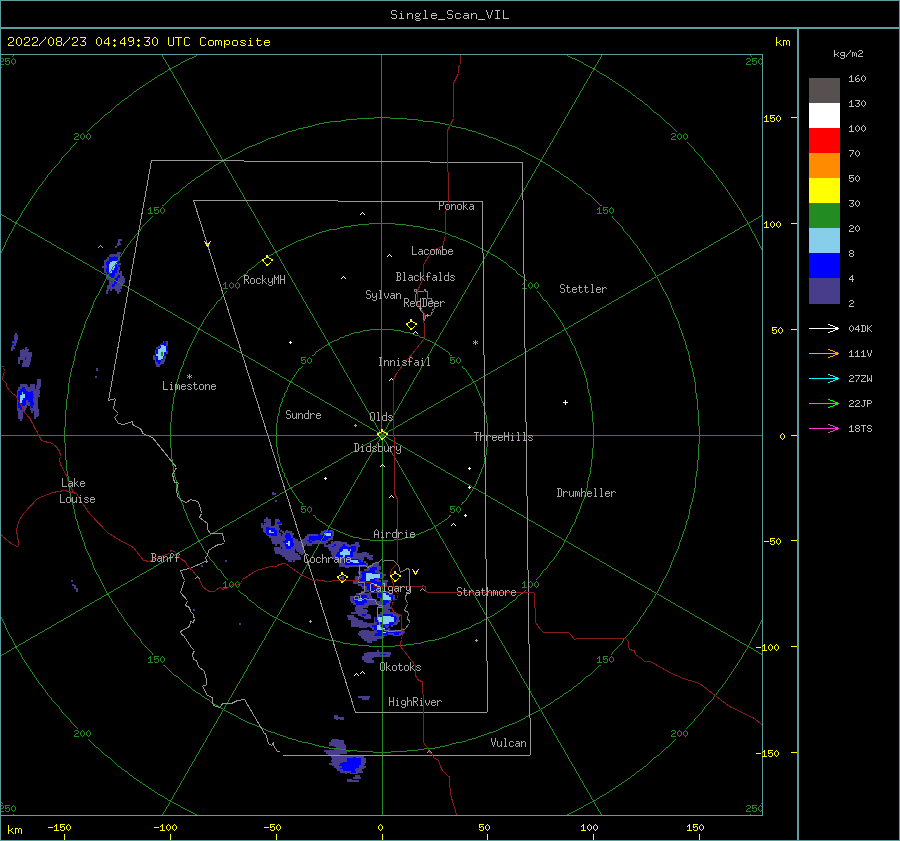Click the cyan 27ZW arrow in legend
Image resolution: width=900 pixels, height=841 pixels.
[x=824, y=378]
